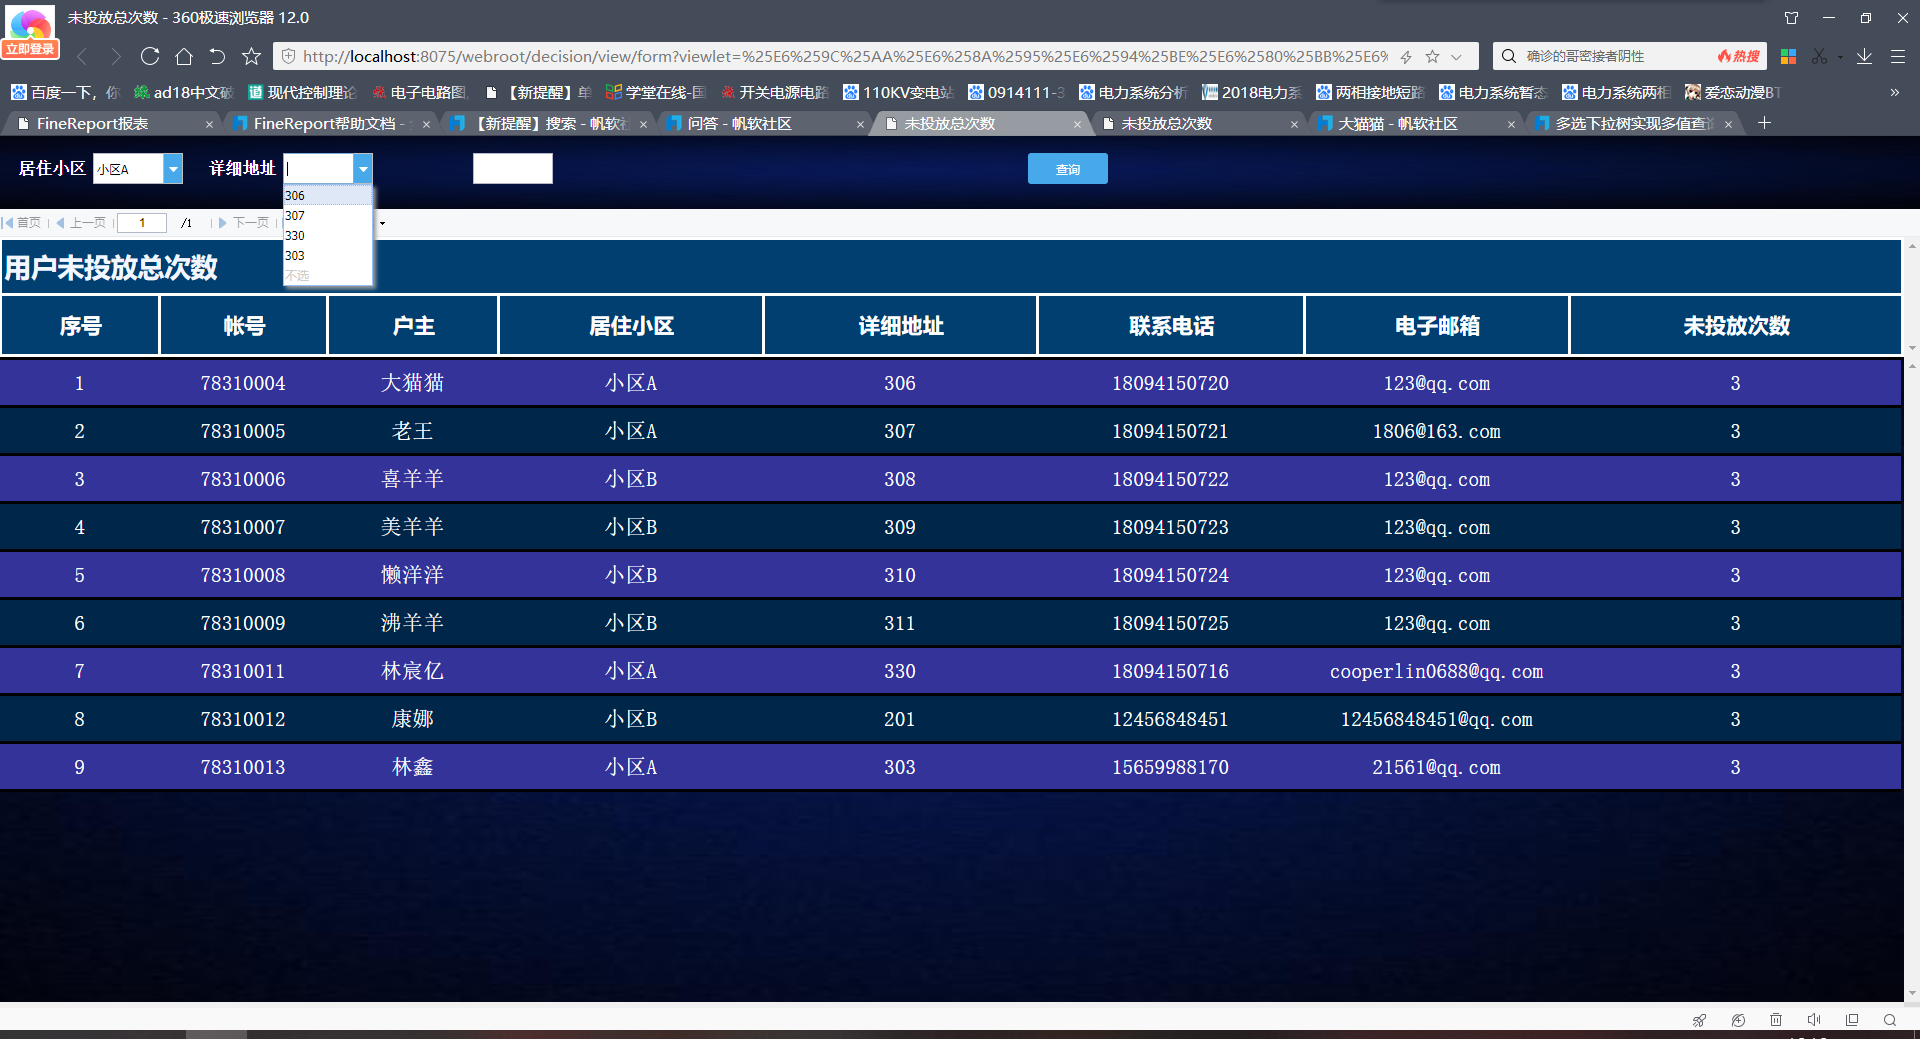Click the rocket accelerator icon in status bar
Screen dimensions: 1920x1039
[x=1699, y=1020]
